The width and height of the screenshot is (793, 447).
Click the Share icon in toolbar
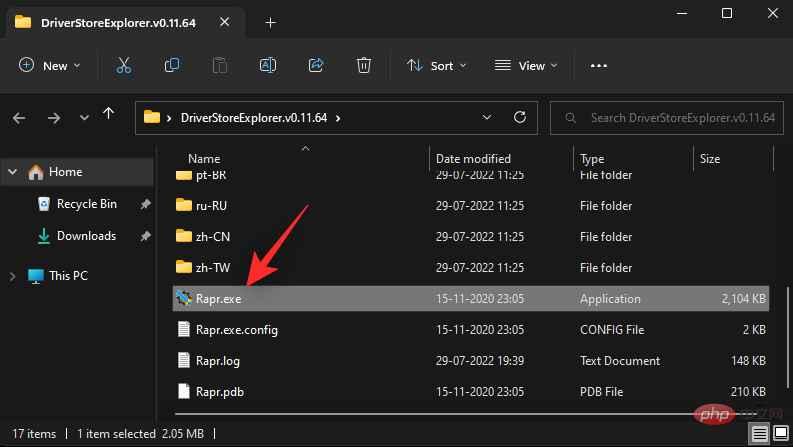[x=316, y=65]
